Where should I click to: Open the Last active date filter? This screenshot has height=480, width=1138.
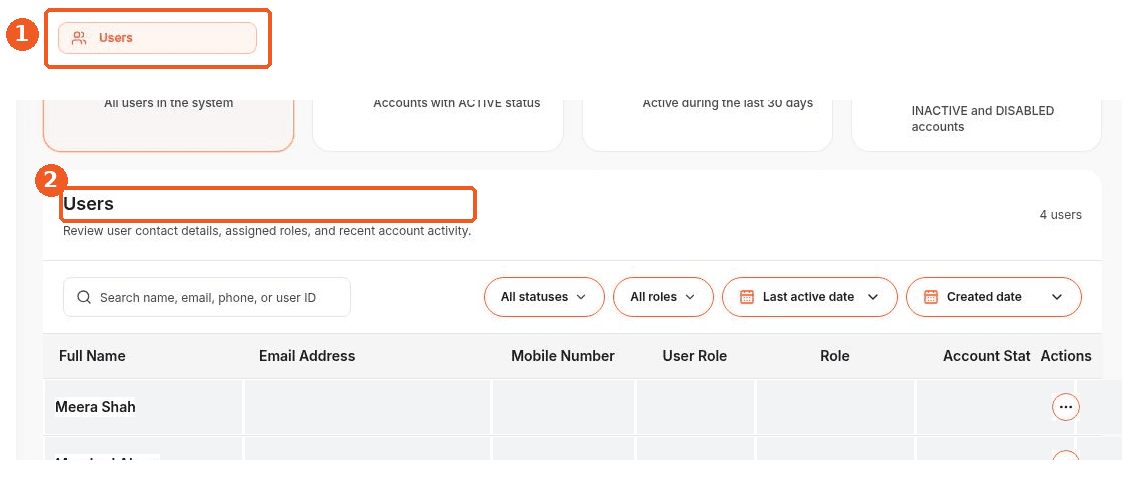tap(810, 297)
